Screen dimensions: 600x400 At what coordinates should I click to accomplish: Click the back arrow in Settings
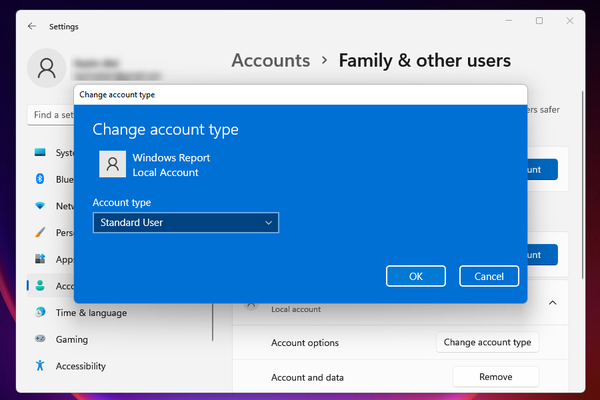point(32,26)
